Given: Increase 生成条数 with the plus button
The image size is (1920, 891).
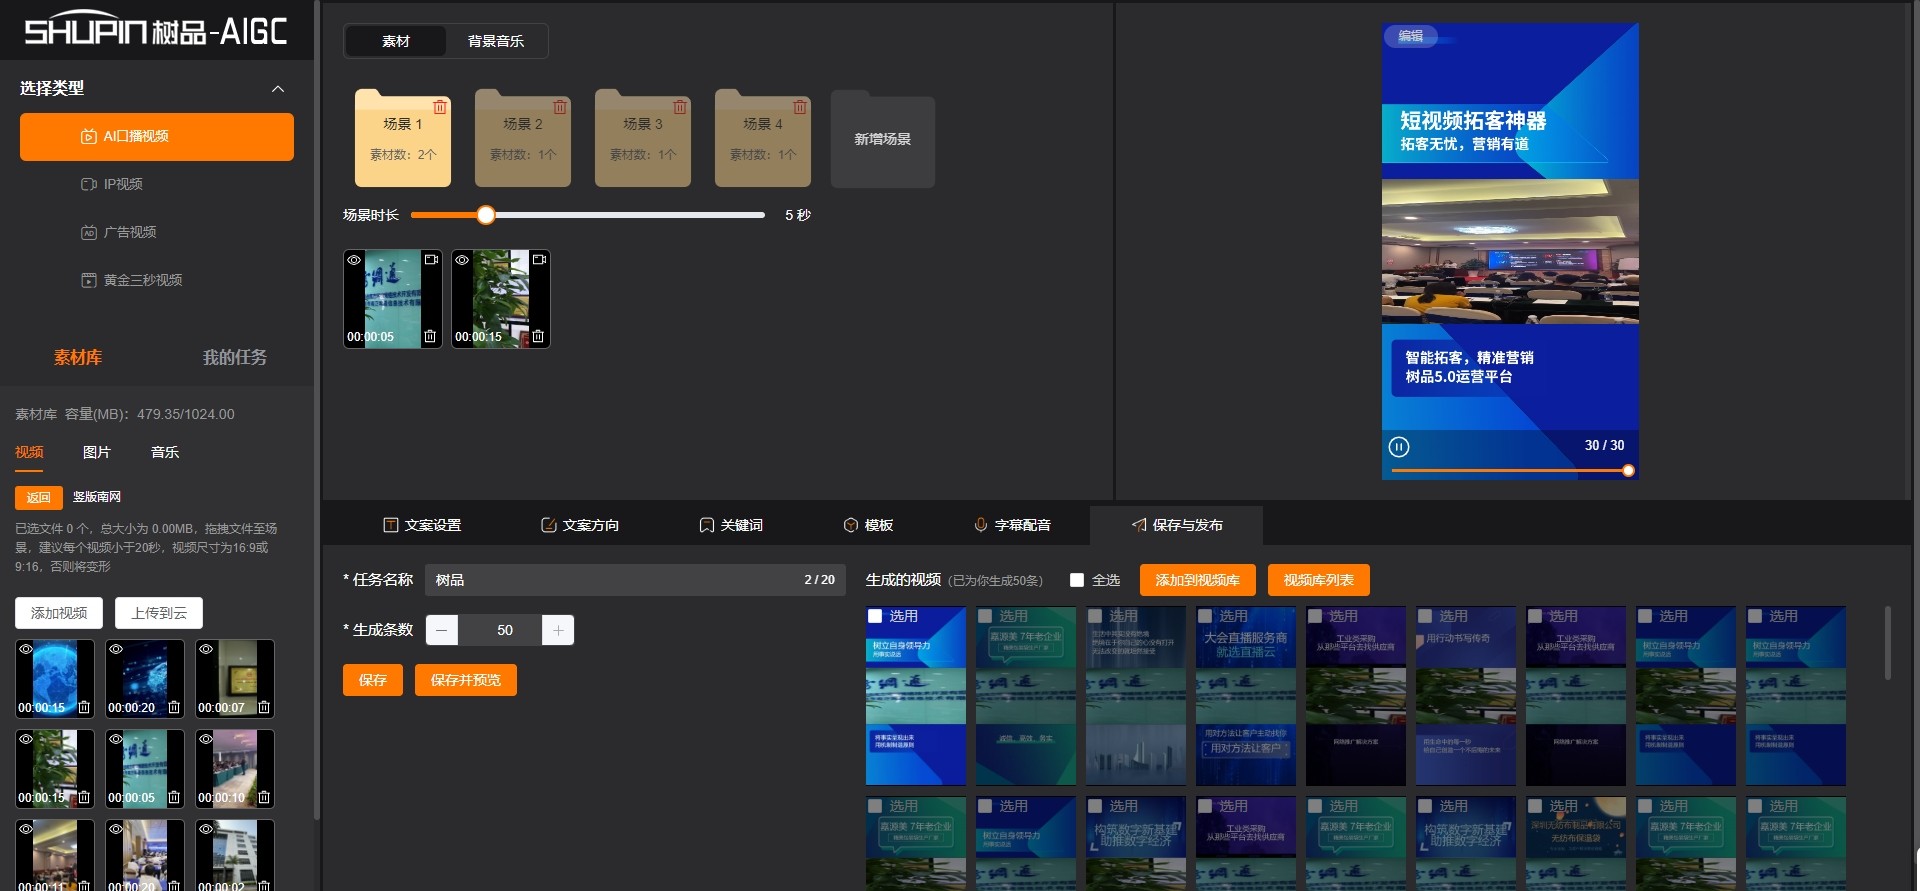Looking at the screenshot, I should click(558, 630).
